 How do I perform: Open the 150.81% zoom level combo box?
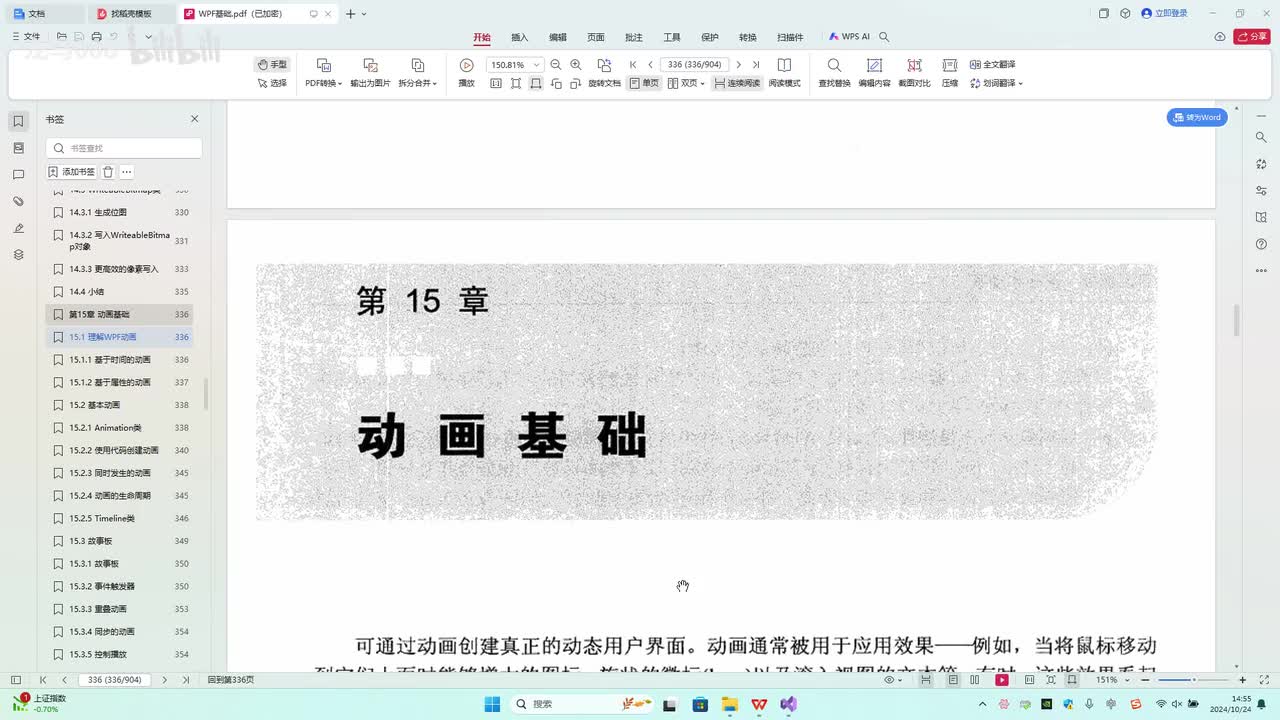click(x=514, y=64)
